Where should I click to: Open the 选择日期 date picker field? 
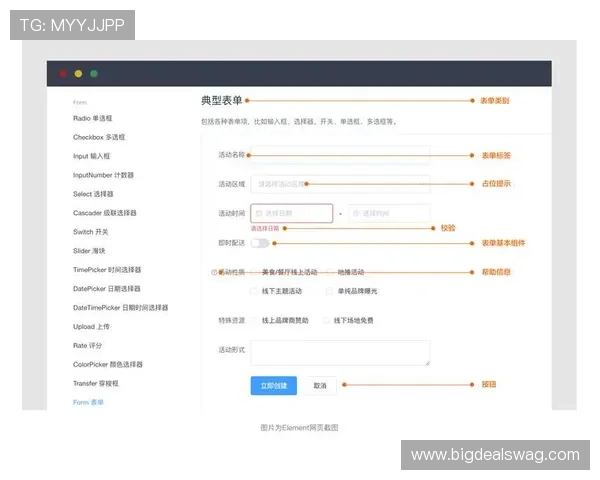point(292,213)
